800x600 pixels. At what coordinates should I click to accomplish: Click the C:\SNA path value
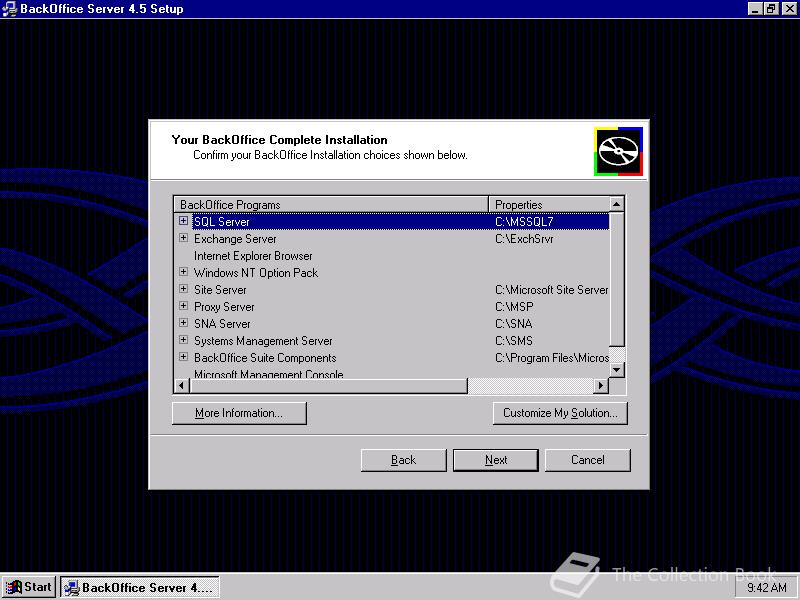click(x=514, y=323)
